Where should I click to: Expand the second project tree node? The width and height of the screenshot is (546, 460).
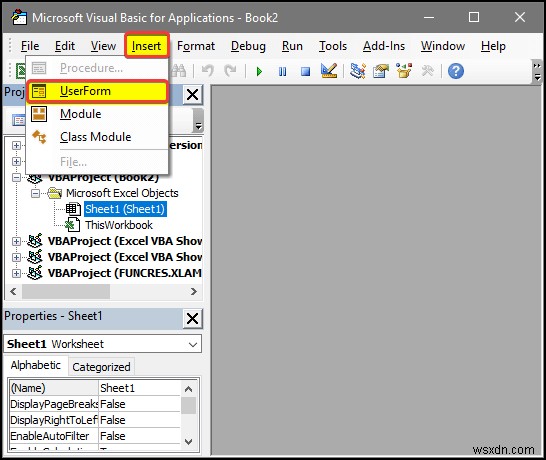pyautogui.click(x=16, y=161)
